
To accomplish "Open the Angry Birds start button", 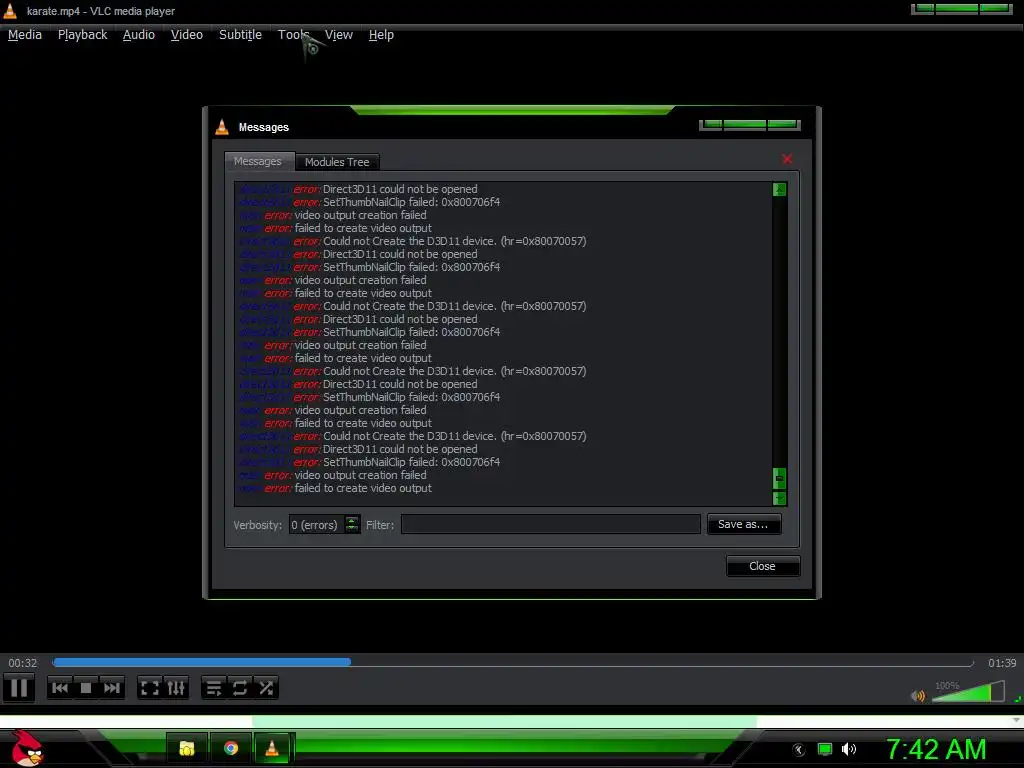I will [x=27, y=748].
